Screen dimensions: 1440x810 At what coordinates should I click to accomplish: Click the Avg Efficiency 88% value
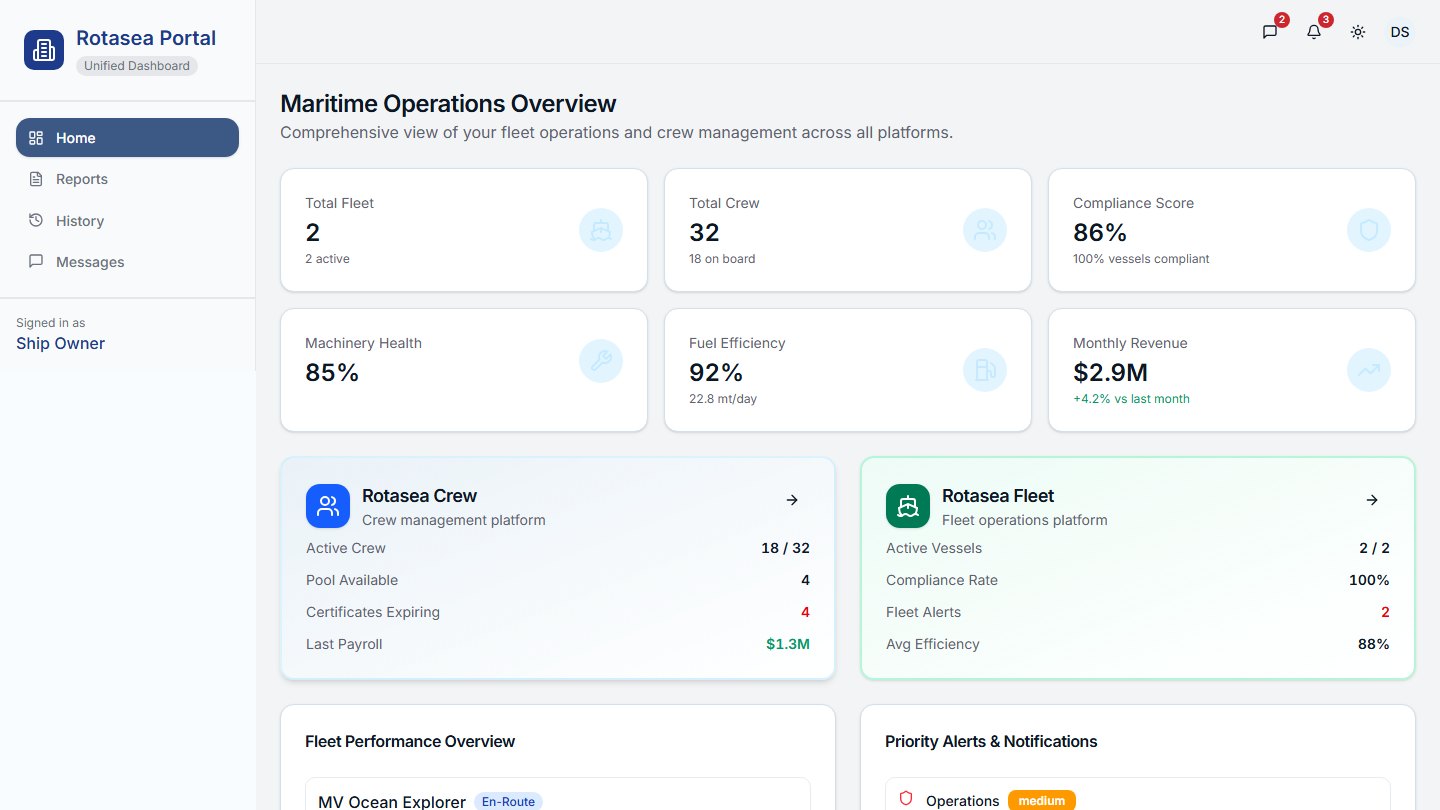point(1373,644)
